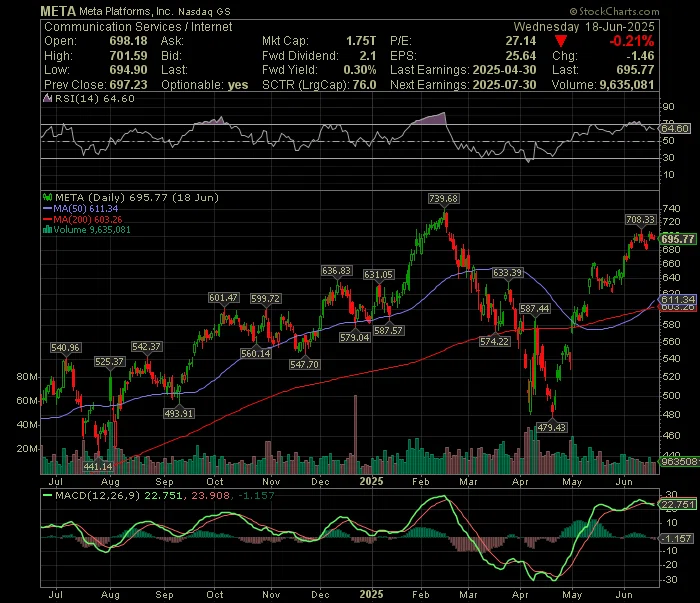Screen dimensions: 700x603
Task: Click the Meta Platforms, Inc. company name
Action: click(x=126, y=12)
